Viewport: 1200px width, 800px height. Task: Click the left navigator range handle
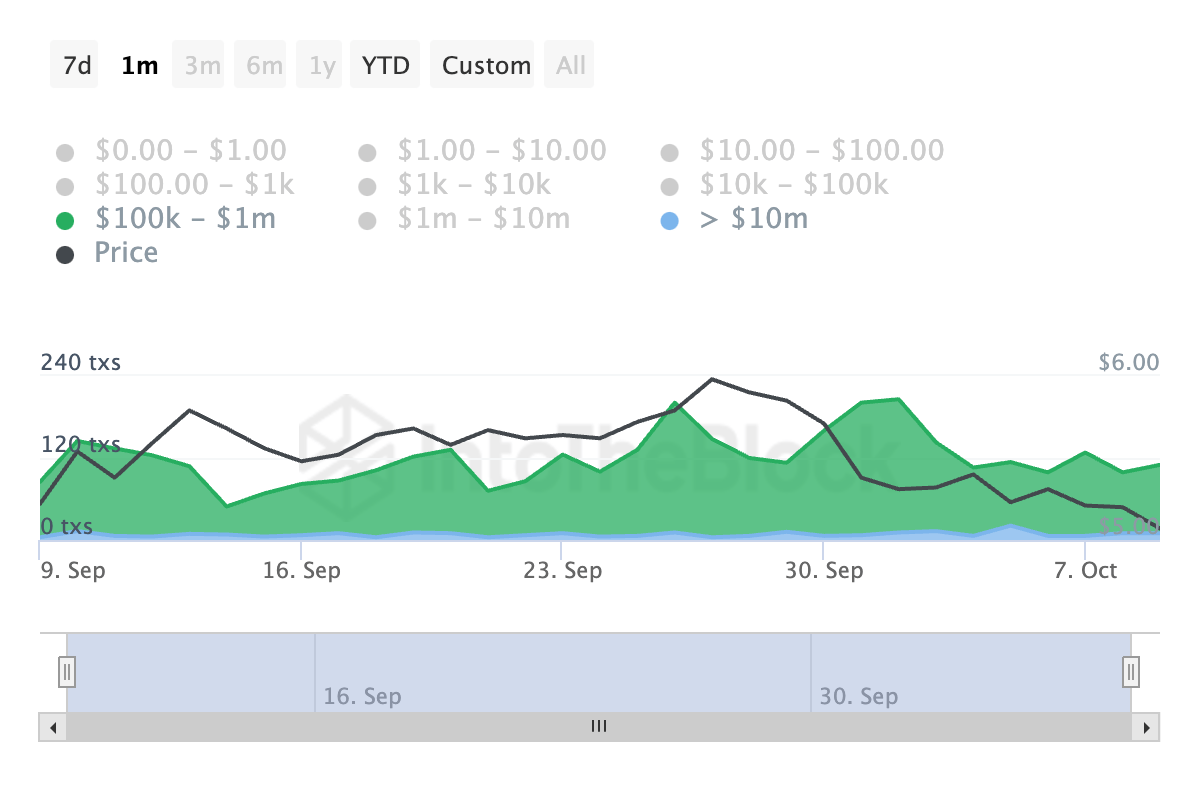point(67,670)
